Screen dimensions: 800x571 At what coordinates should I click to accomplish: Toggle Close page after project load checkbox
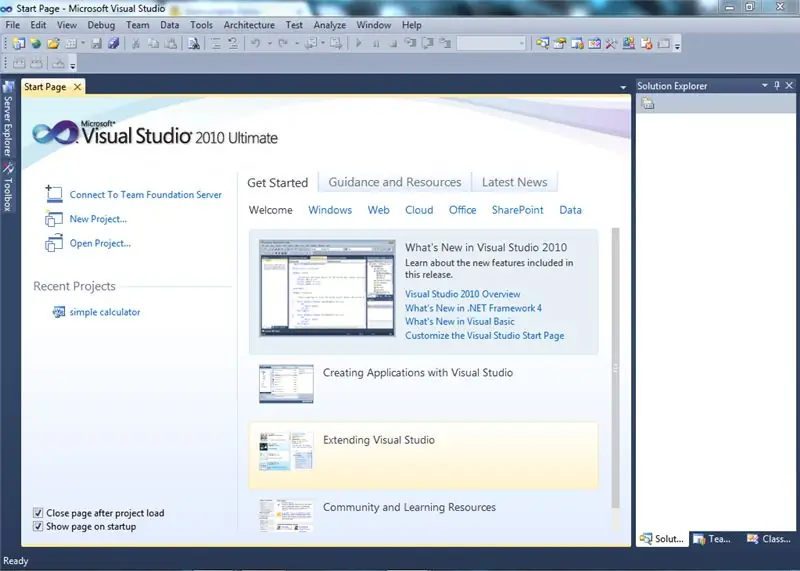click(x=38, y=513)
